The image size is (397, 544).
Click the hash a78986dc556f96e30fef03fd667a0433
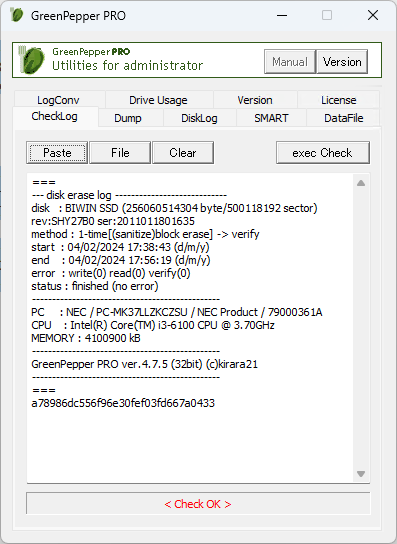[123, 403]
